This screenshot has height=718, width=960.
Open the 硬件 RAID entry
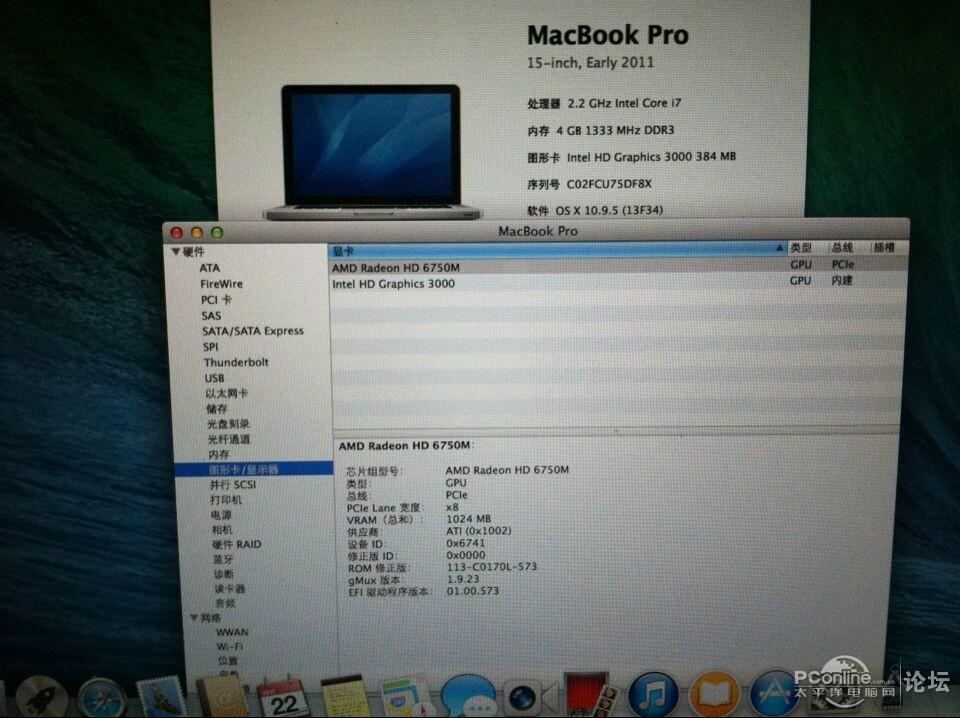[x=236, y=544]
